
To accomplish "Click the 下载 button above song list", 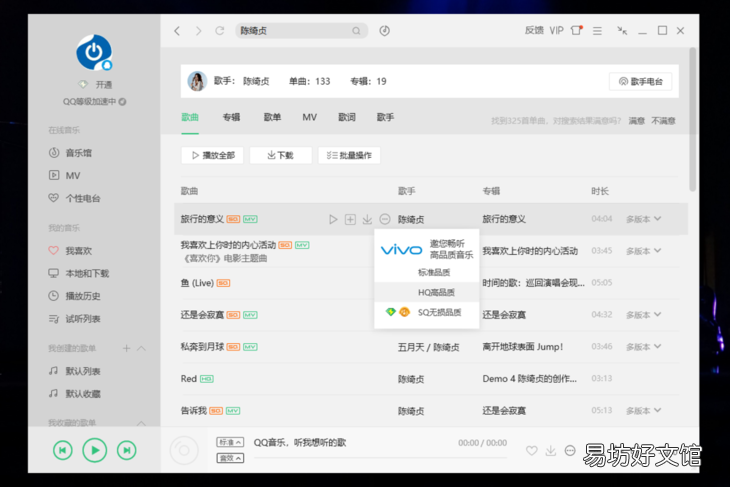I will tap(281, 156).
